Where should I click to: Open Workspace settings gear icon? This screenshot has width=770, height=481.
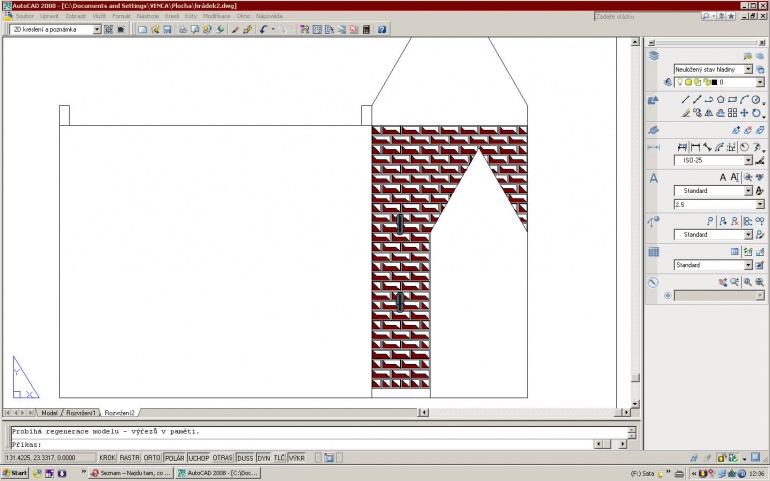coord(109,29)
